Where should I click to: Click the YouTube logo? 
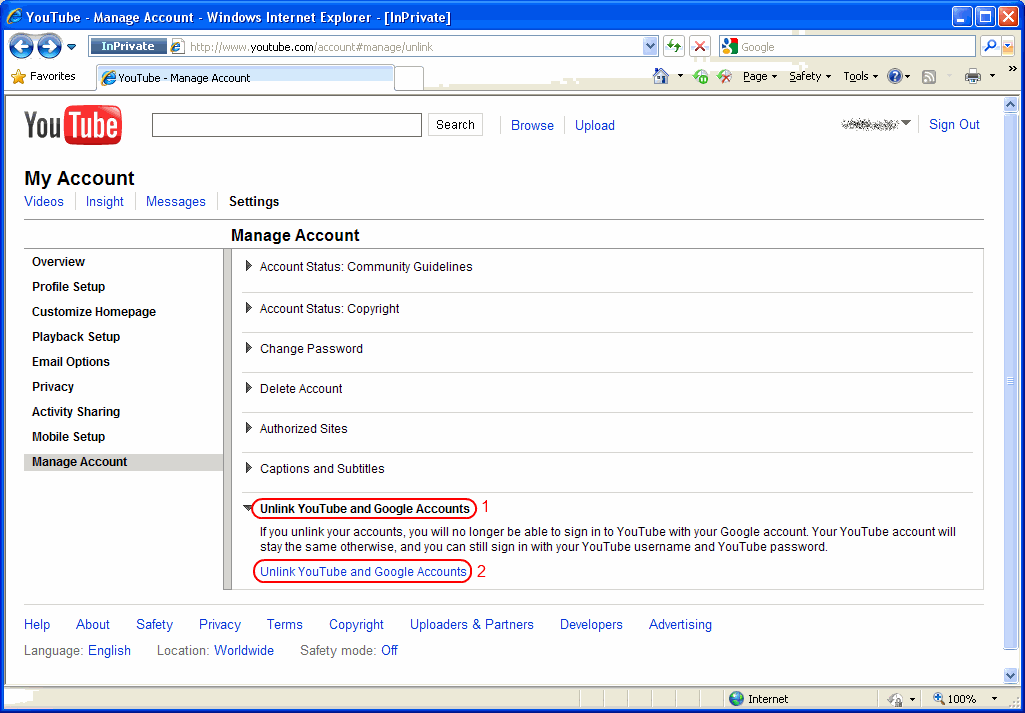(x=73, y=125)
